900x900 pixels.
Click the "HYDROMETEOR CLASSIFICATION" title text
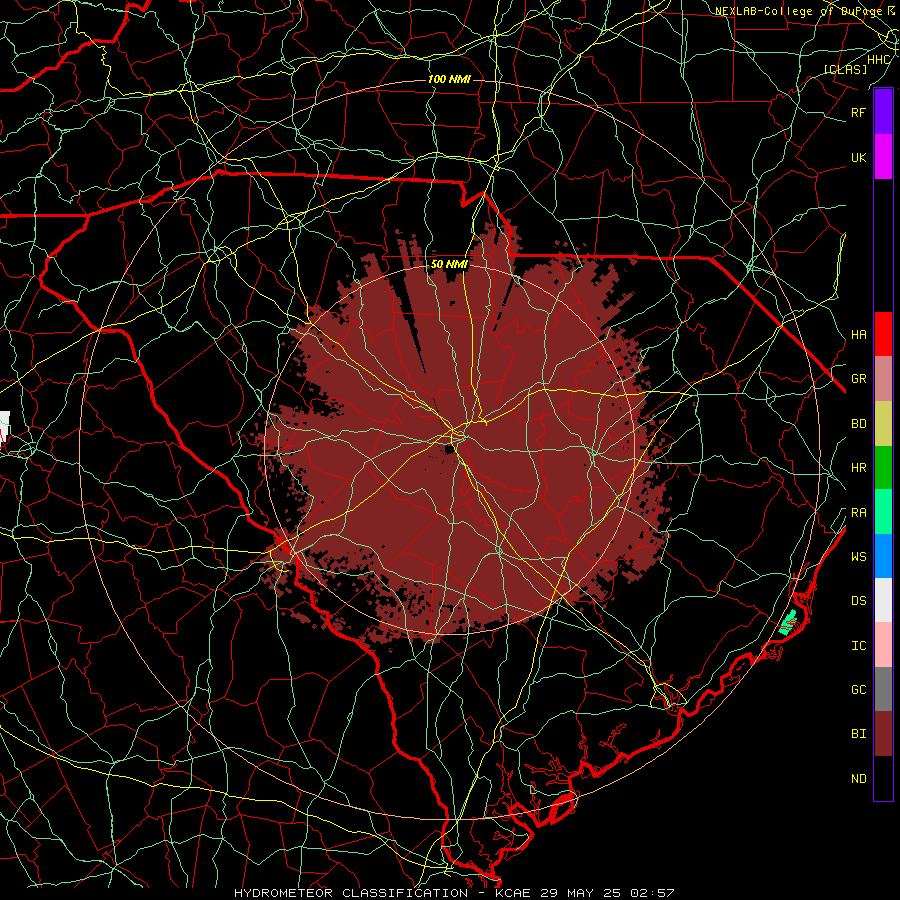click(351, 893)
